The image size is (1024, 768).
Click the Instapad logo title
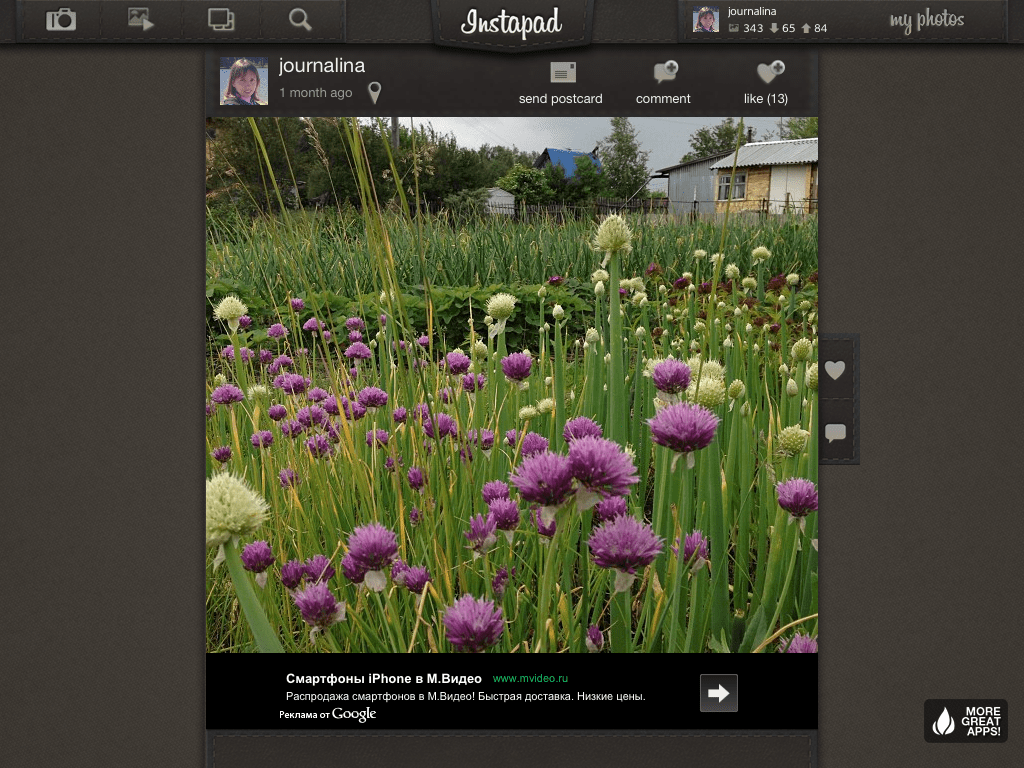click(511, 23)
